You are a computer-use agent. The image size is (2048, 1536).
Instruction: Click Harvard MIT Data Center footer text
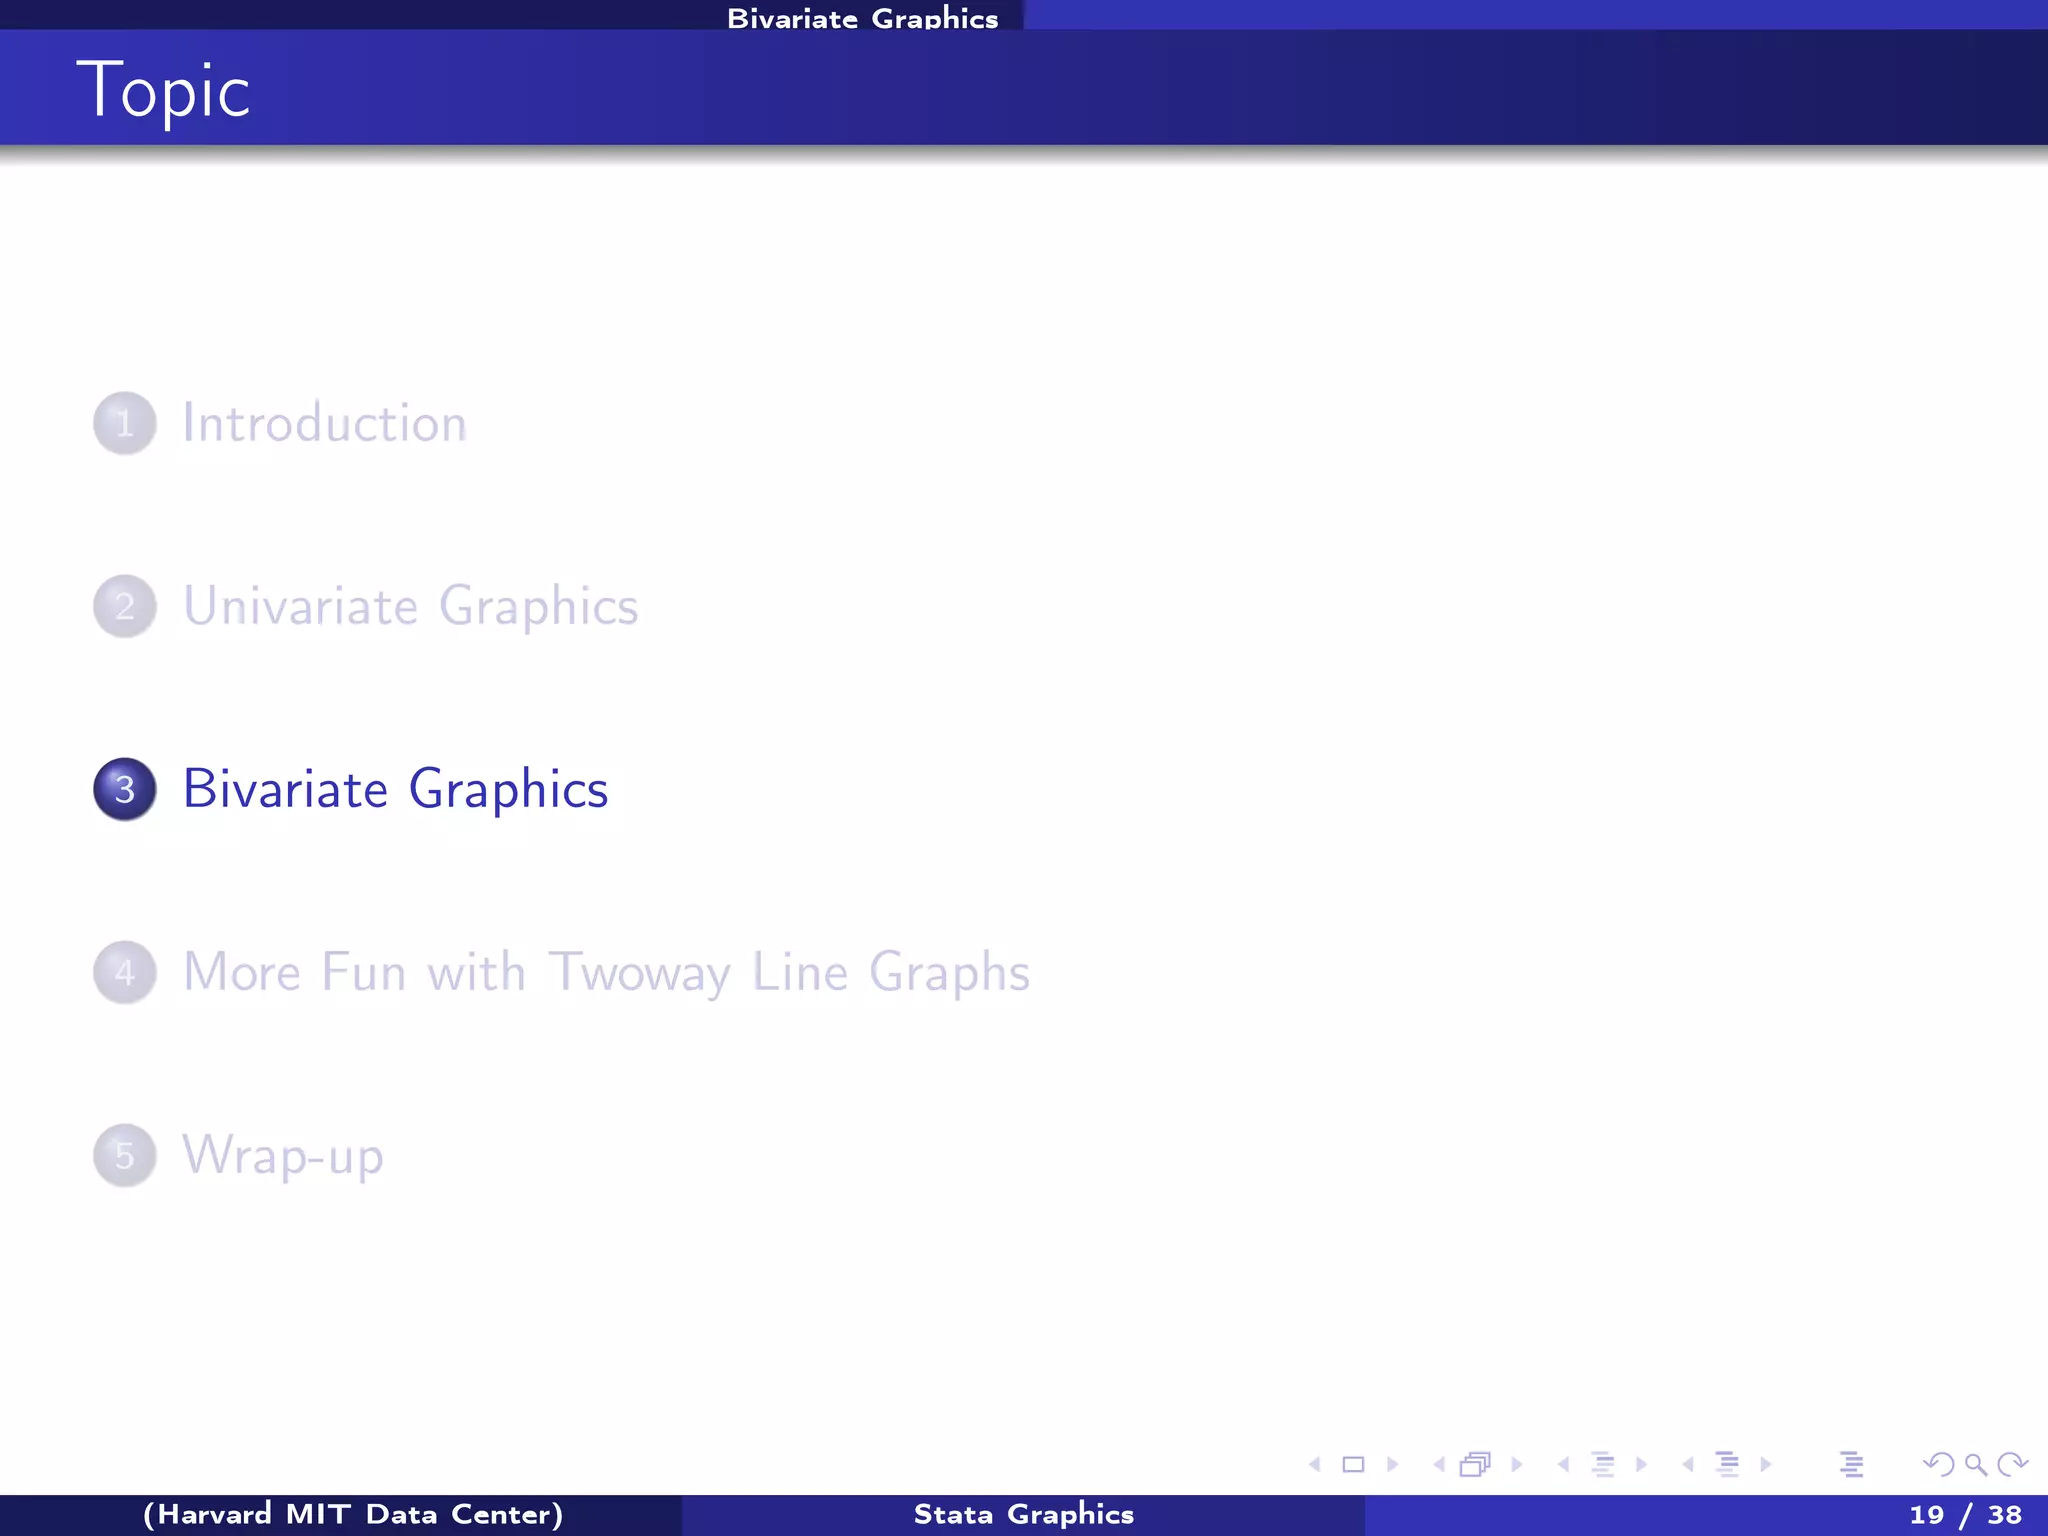coord(353,1515)
